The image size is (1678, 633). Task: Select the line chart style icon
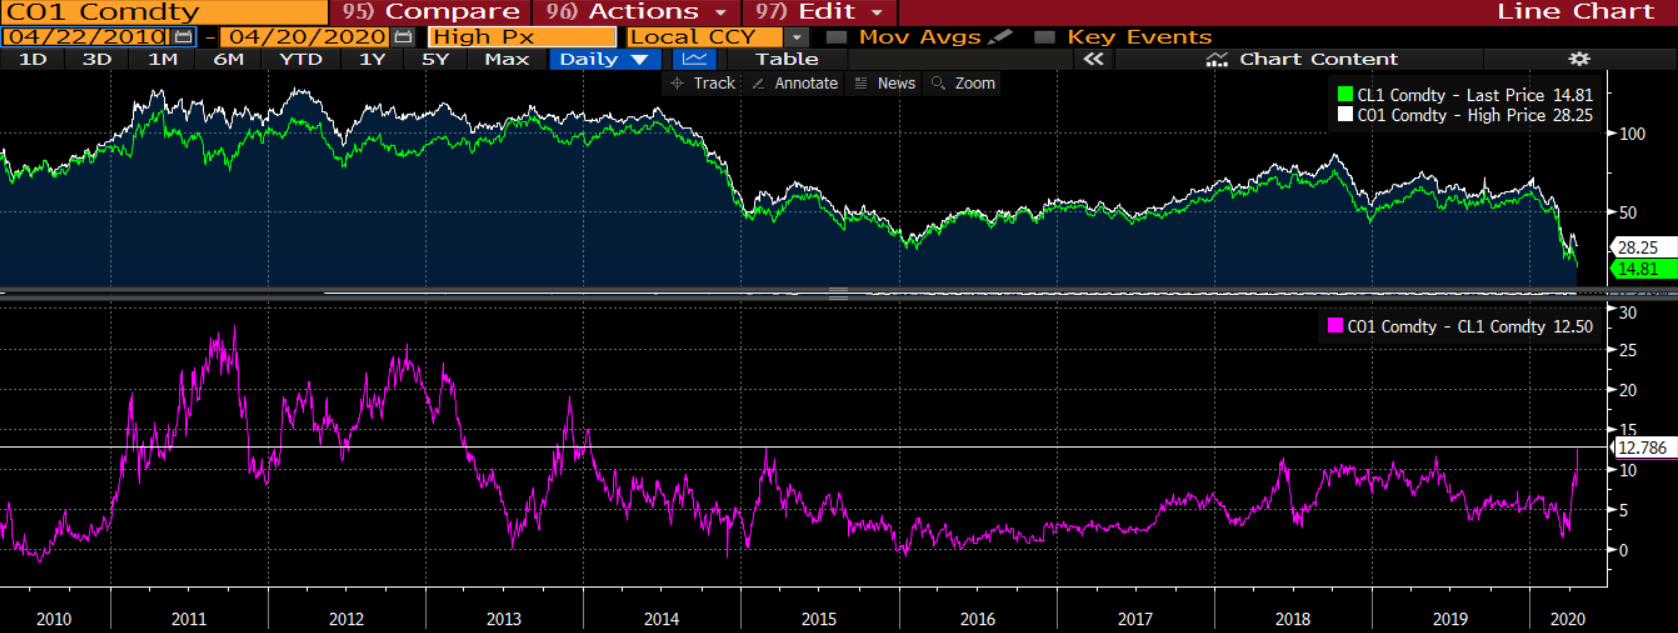coord(694,59)
